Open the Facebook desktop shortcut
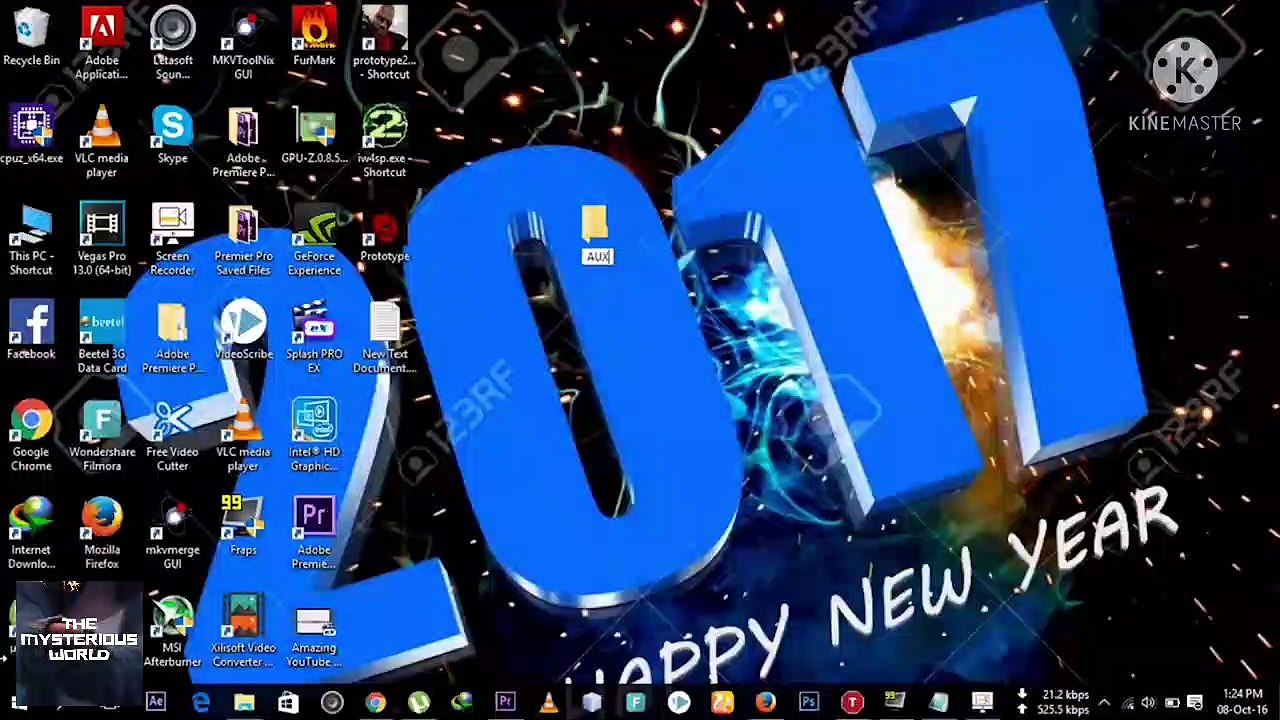The height and width of the screenshot is (720, 1280). pyautogui.click(x=31, y=331)
